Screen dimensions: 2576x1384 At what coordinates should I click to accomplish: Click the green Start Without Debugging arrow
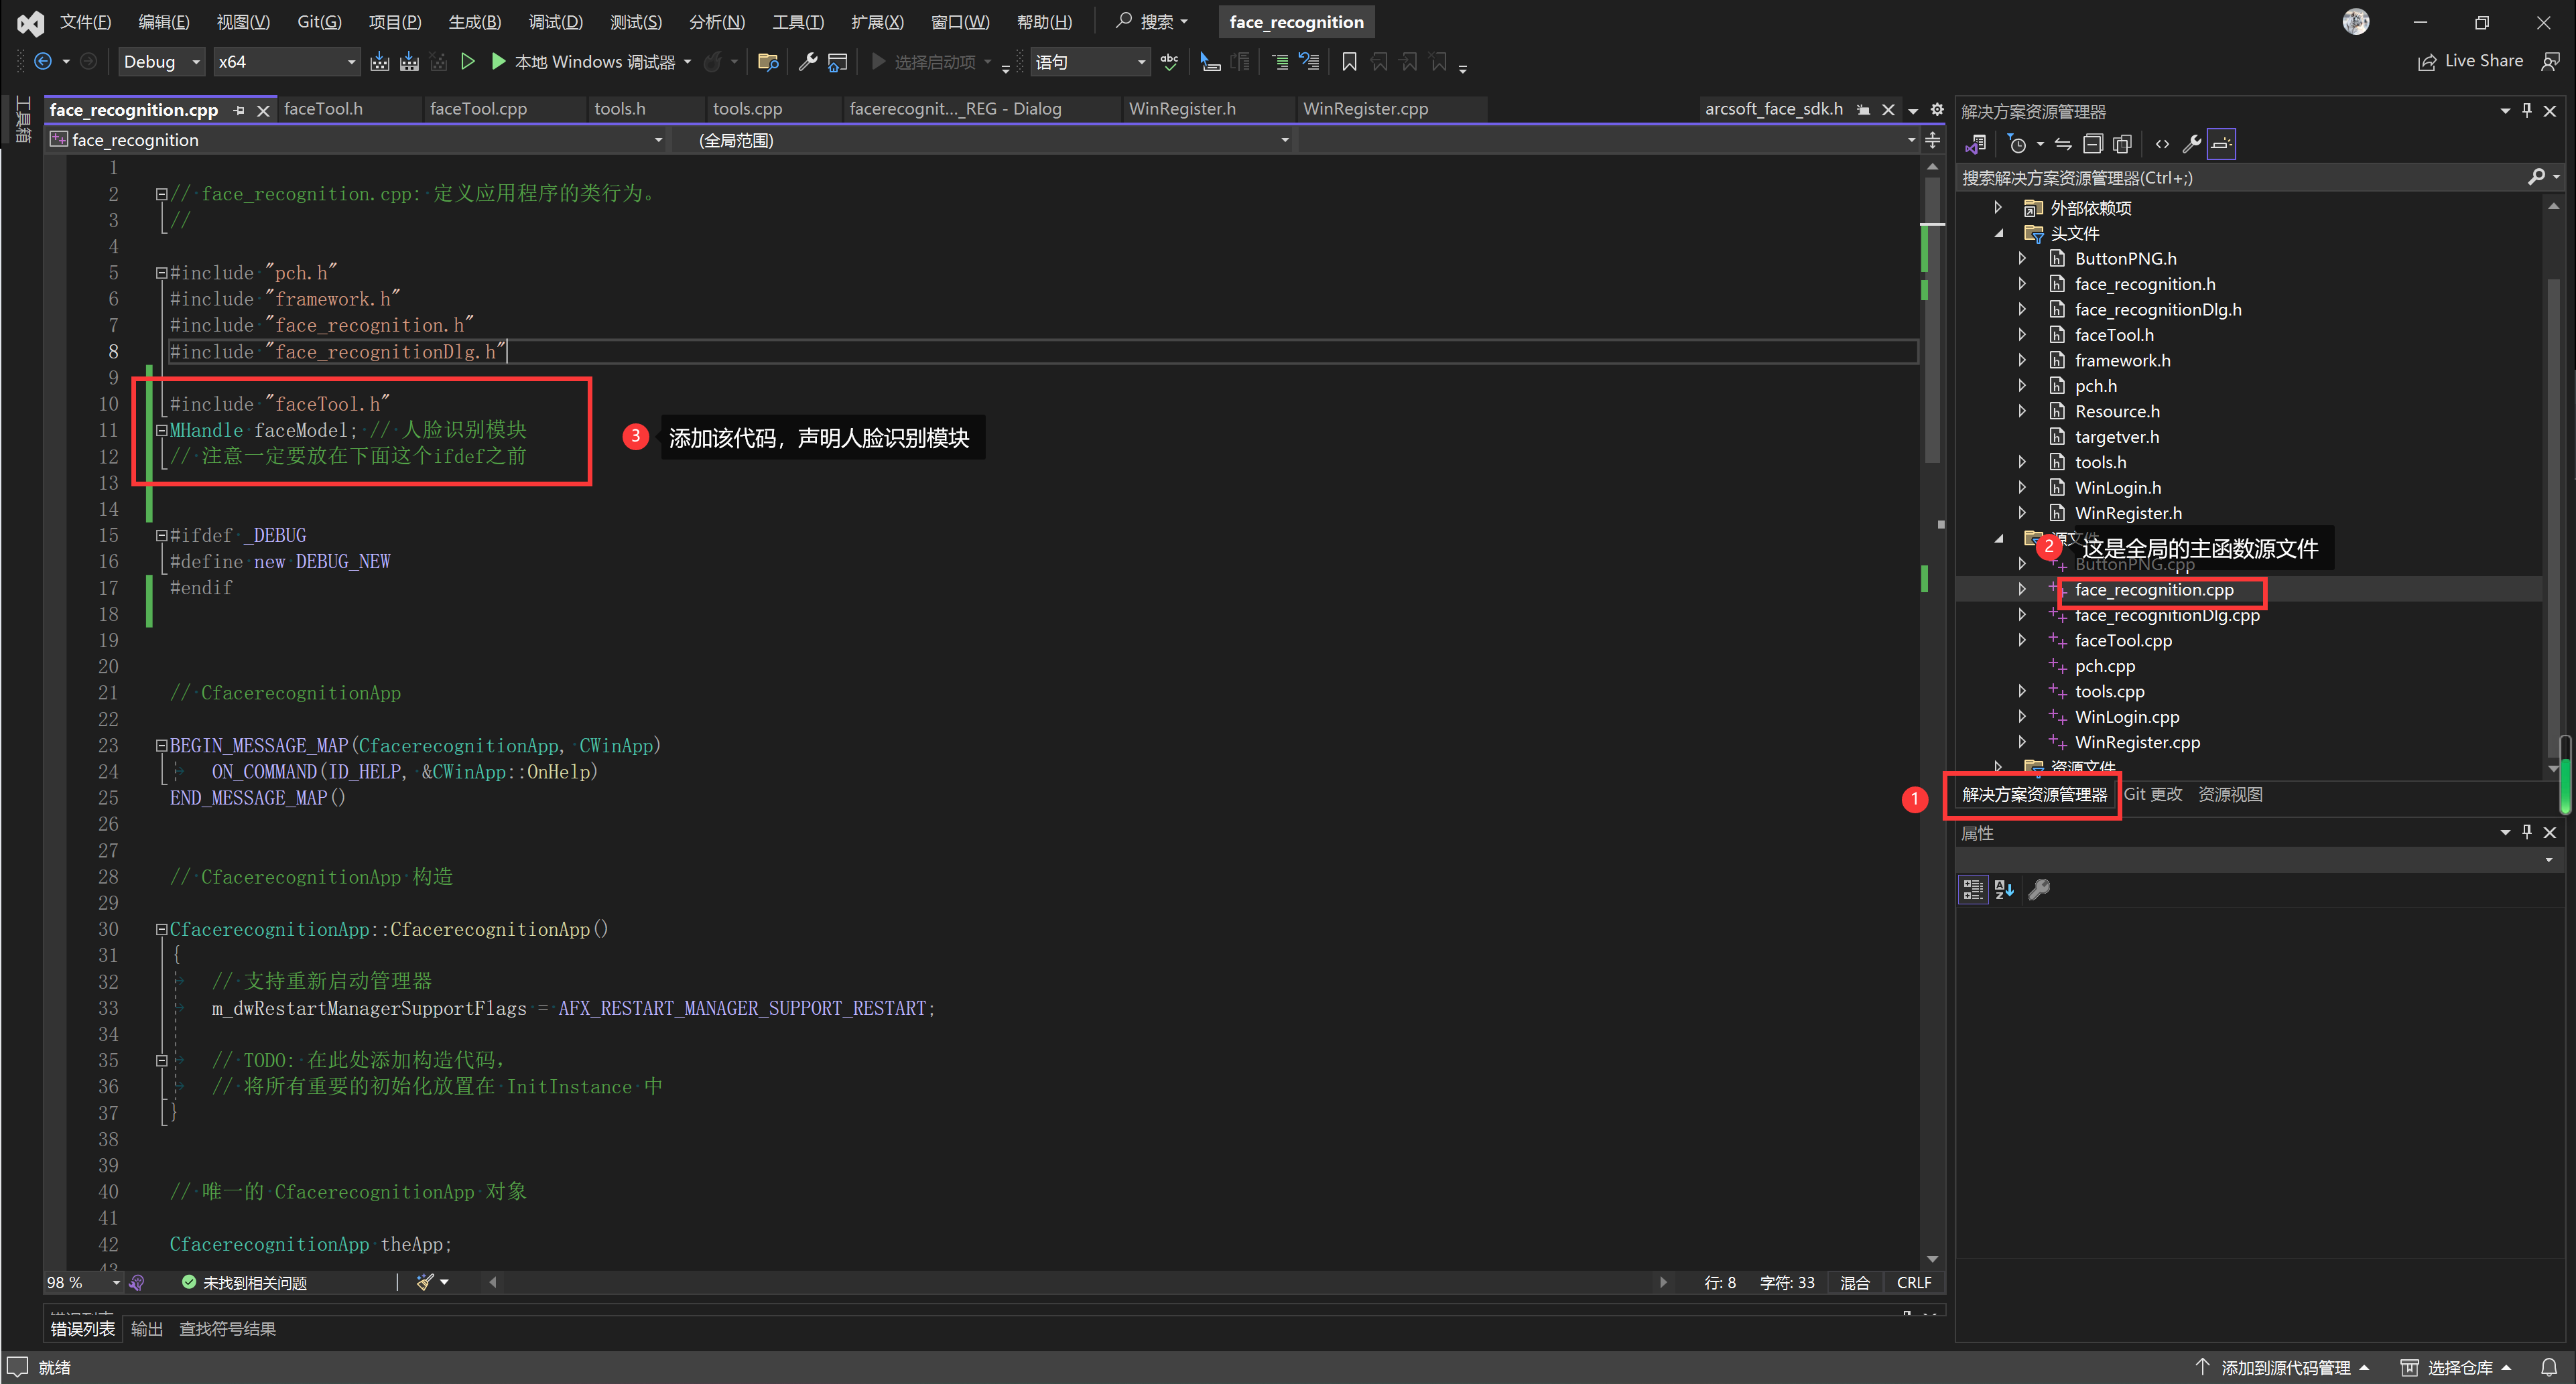pos(467,62)
